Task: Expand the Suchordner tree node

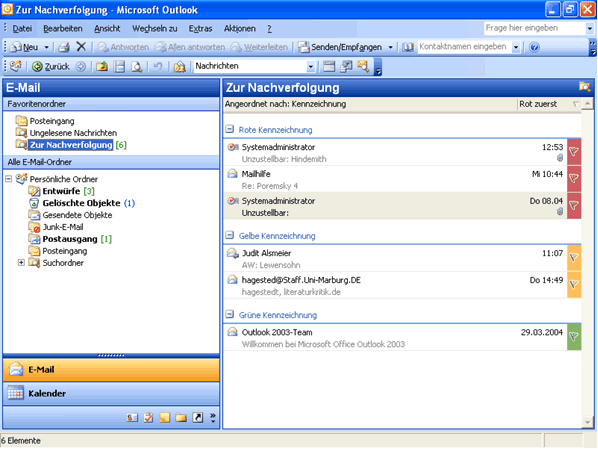Action: (21, 262)
